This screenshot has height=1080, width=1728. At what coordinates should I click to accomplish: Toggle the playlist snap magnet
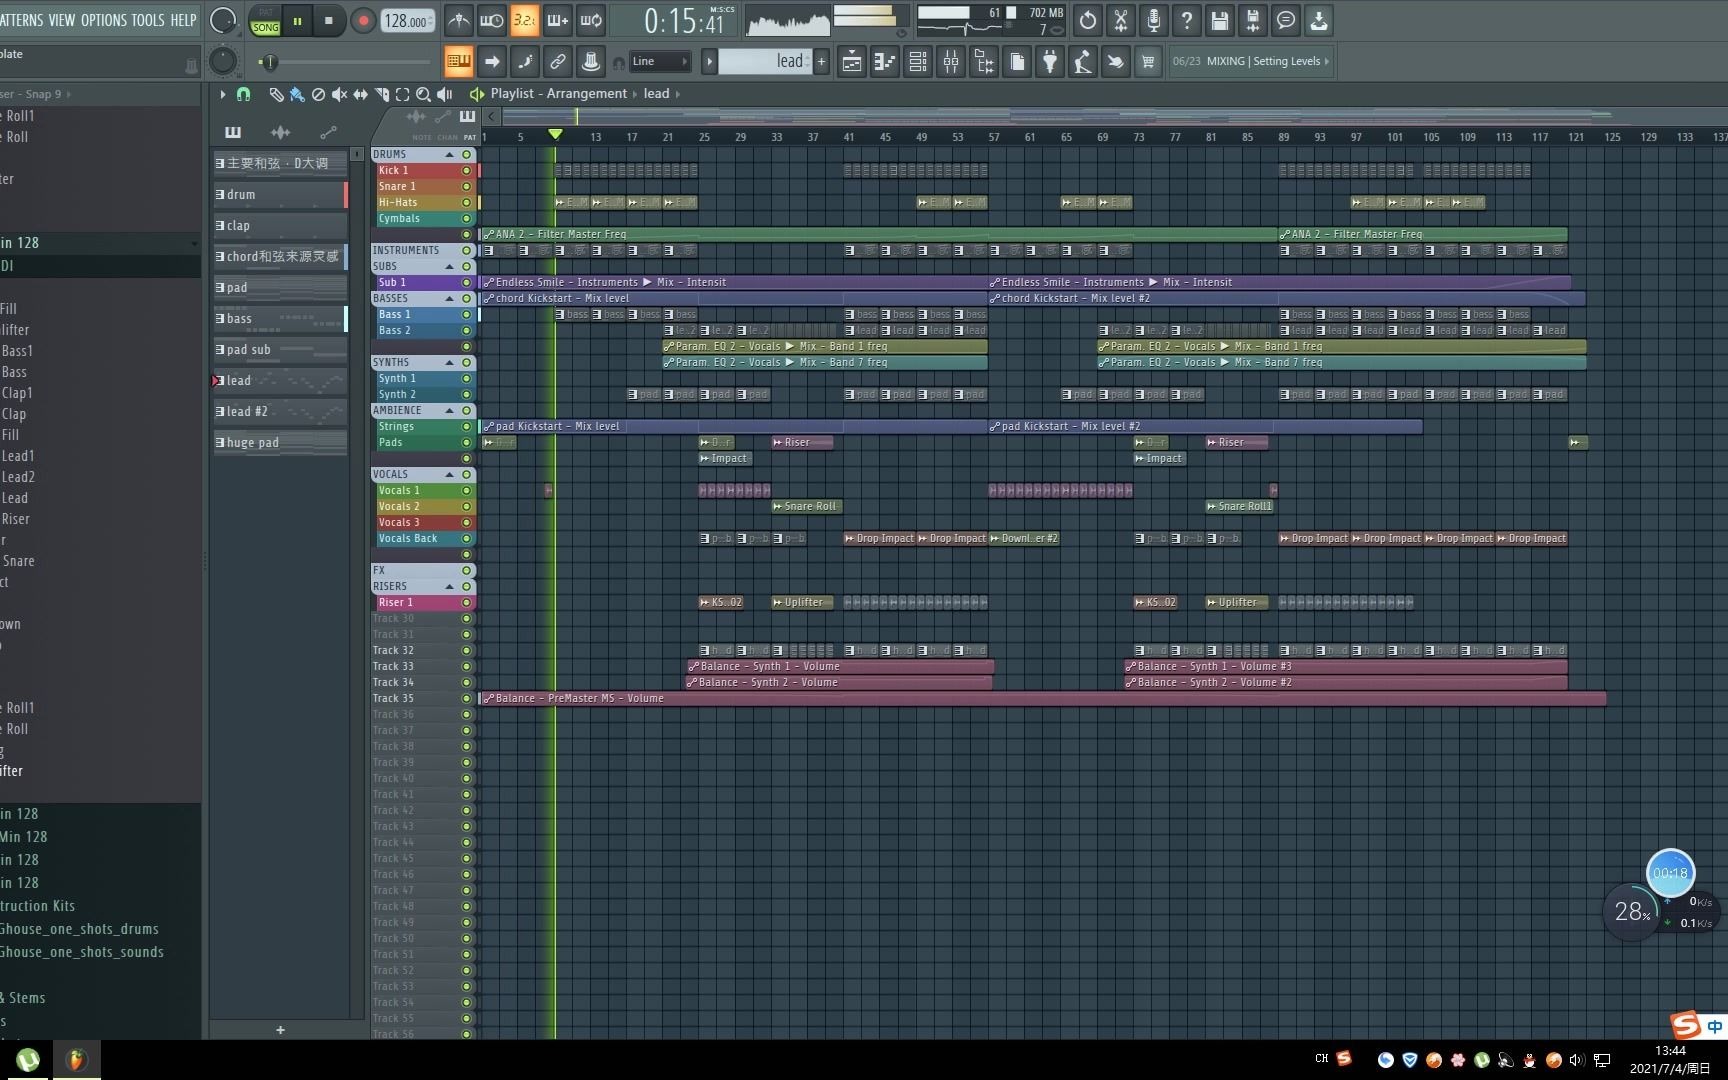243,94
